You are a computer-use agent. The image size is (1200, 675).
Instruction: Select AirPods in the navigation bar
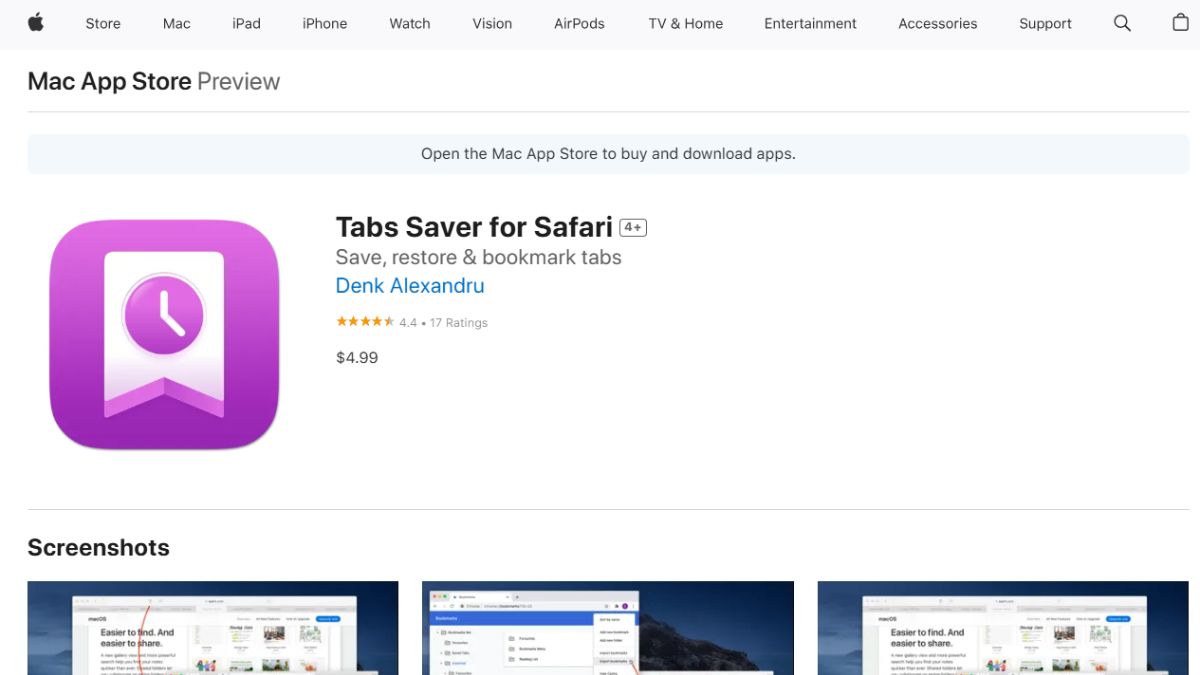point(579,23)
